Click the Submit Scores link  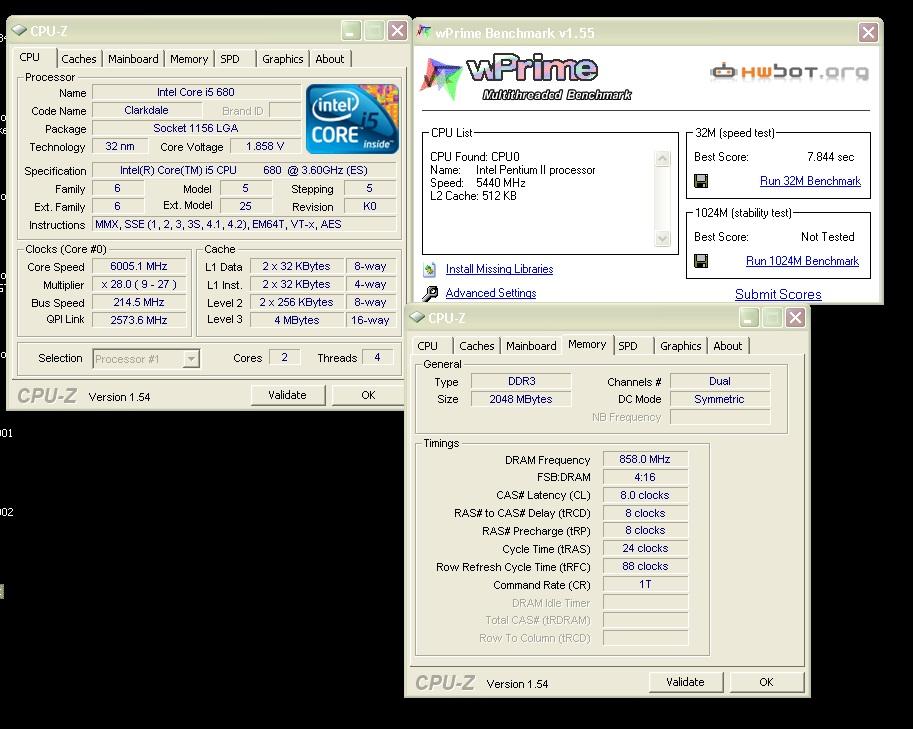[778, 294]
